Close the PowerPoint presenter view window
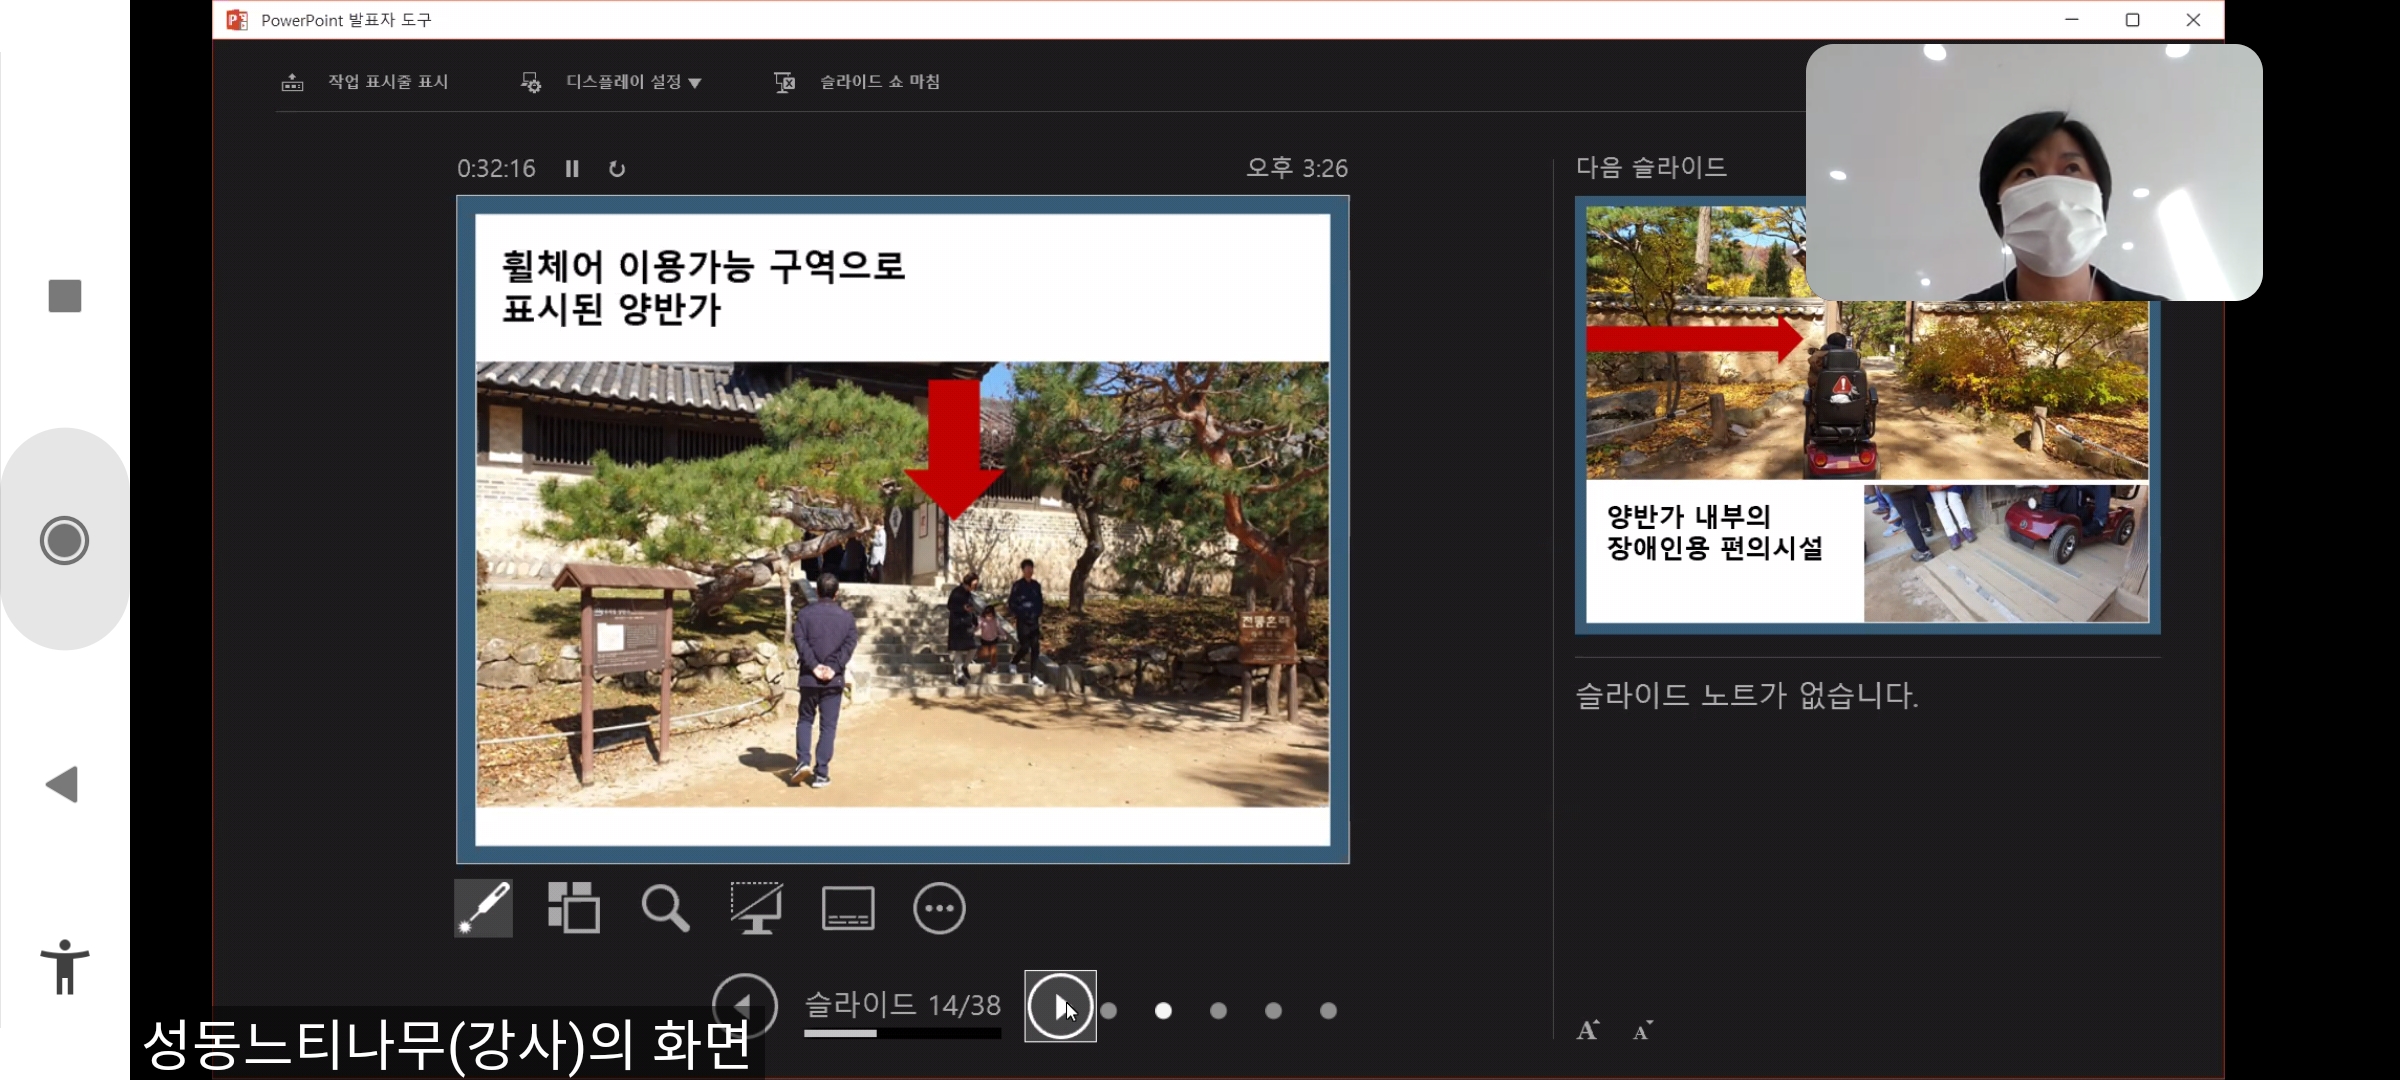2400x1080 pixels. click(x=2193, y=20)
